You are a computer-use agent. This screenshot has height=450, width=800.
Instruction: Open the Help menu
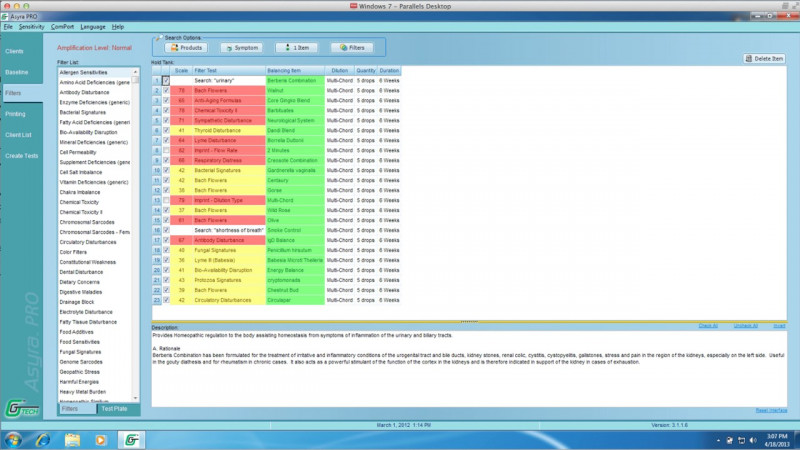pyautogui.click(x=118, y=27)
